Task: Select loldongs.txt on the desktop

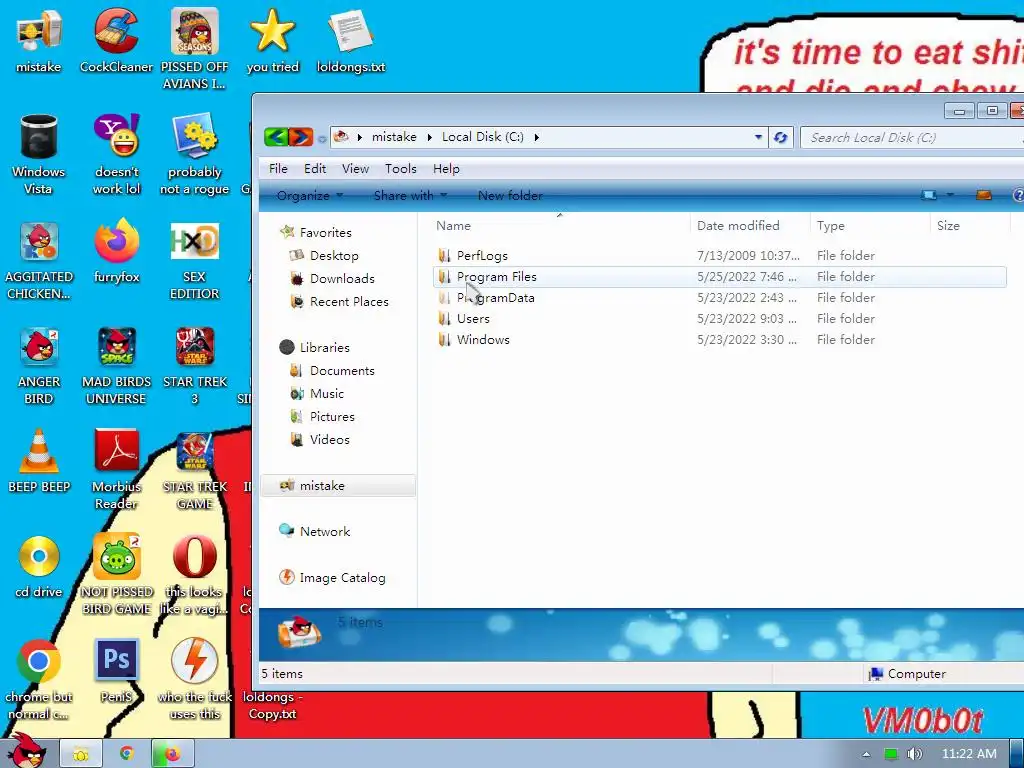Action: click(351, 41)
